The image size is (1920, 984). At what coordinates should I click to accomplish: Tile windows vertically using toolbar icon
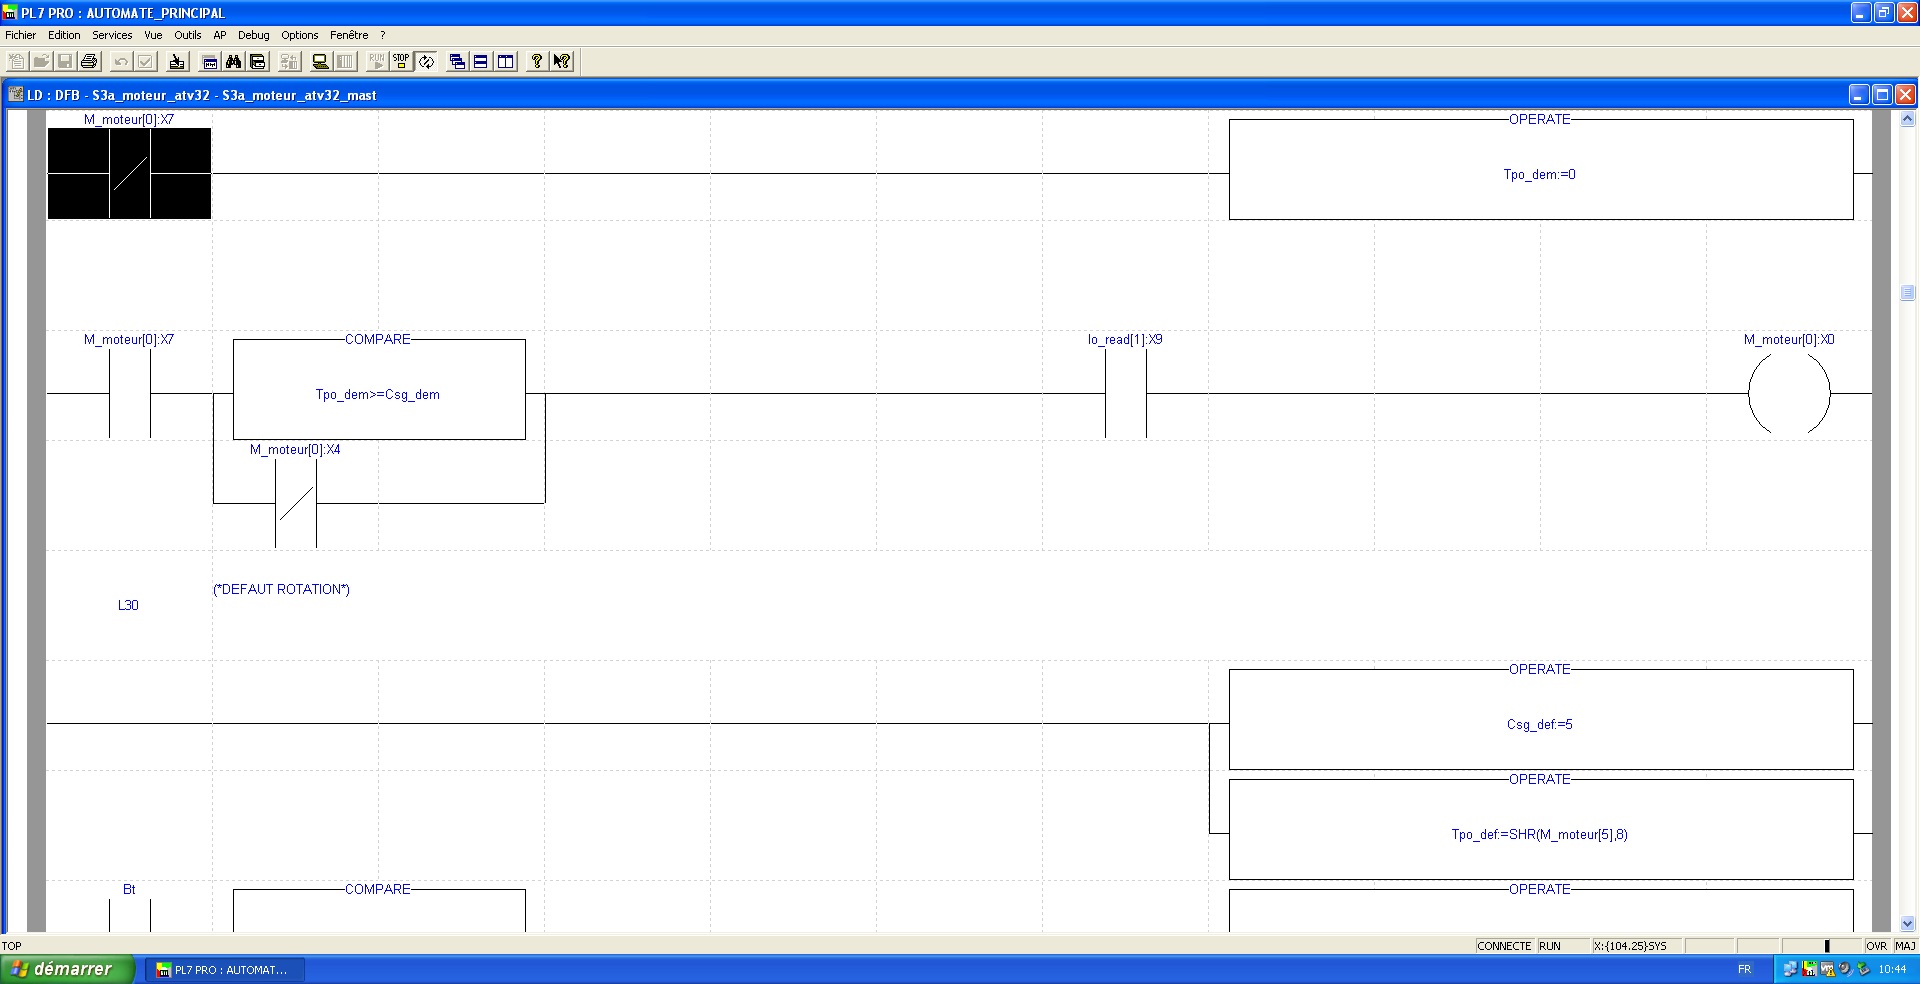point(506,62)
